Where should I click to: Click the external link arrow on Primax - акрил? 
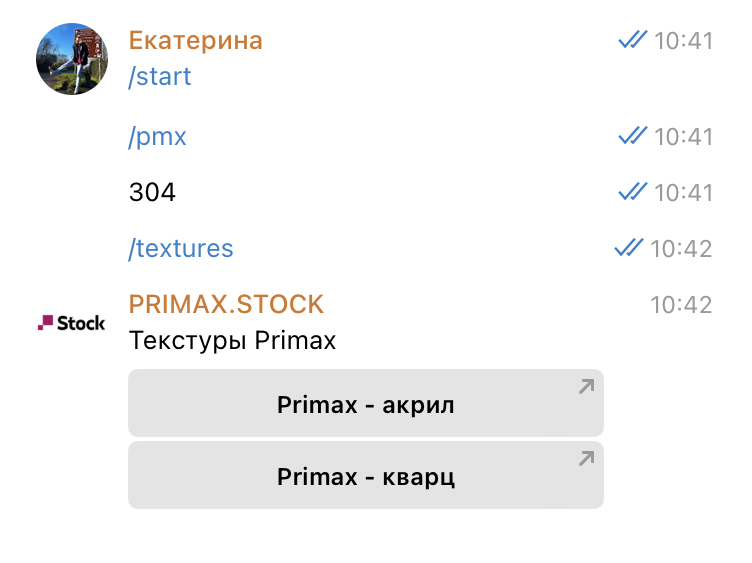click(x=587, y=386)
